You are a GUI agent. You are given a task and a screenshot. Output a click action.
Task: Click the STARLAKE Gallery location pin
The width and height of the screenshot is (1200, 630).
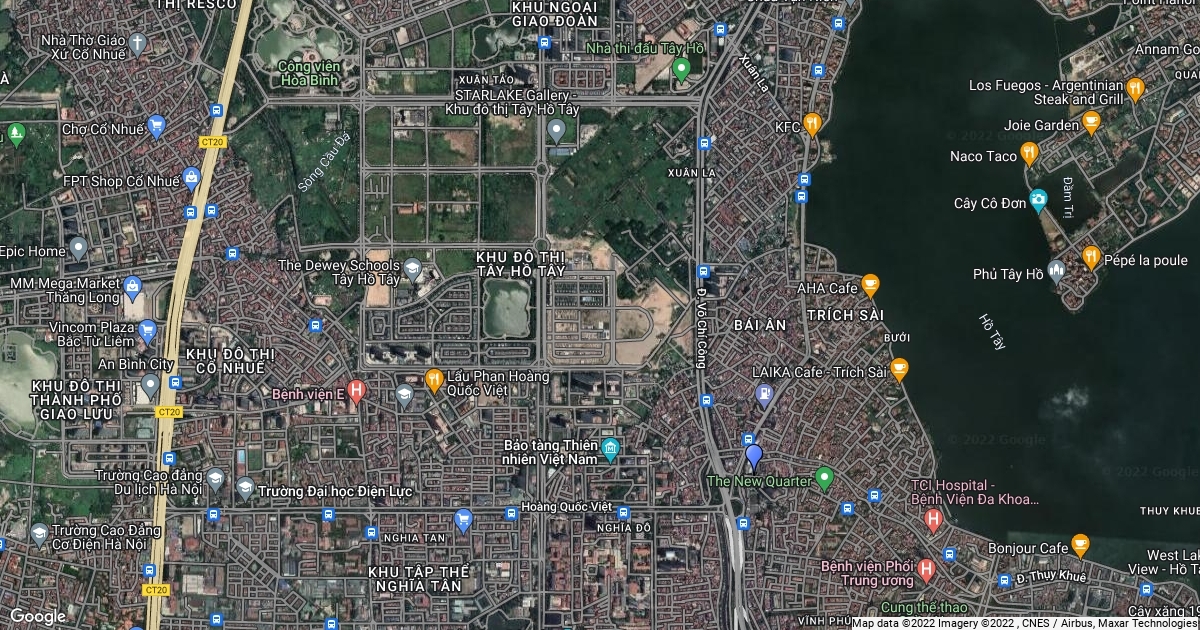557,130
